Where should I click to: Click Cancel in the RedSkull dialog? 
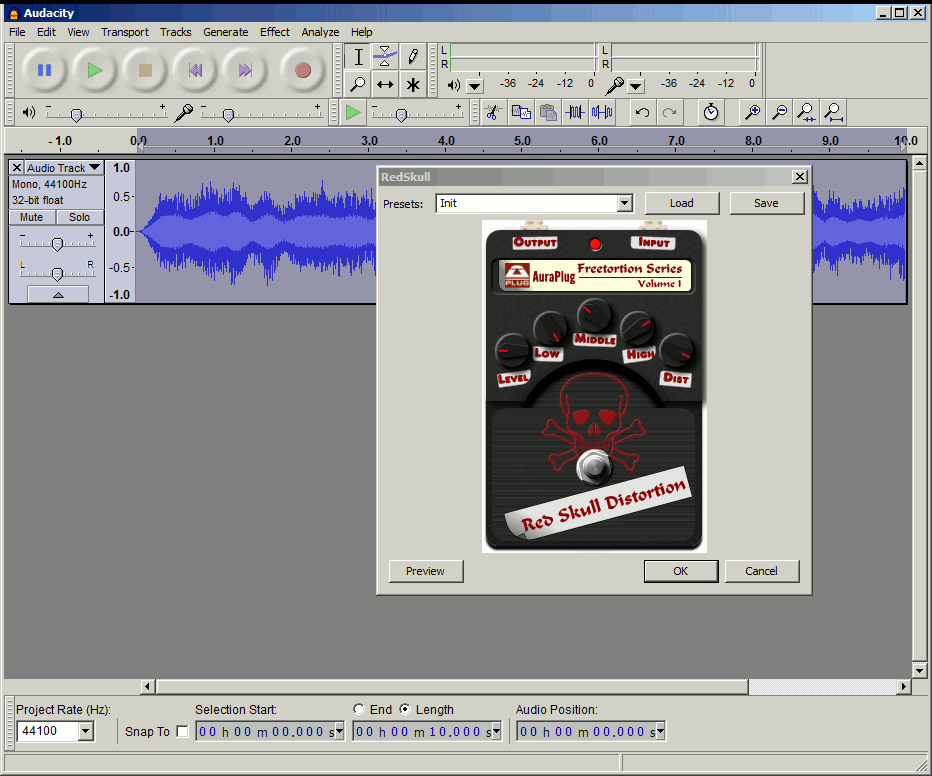tap(761, 571)
